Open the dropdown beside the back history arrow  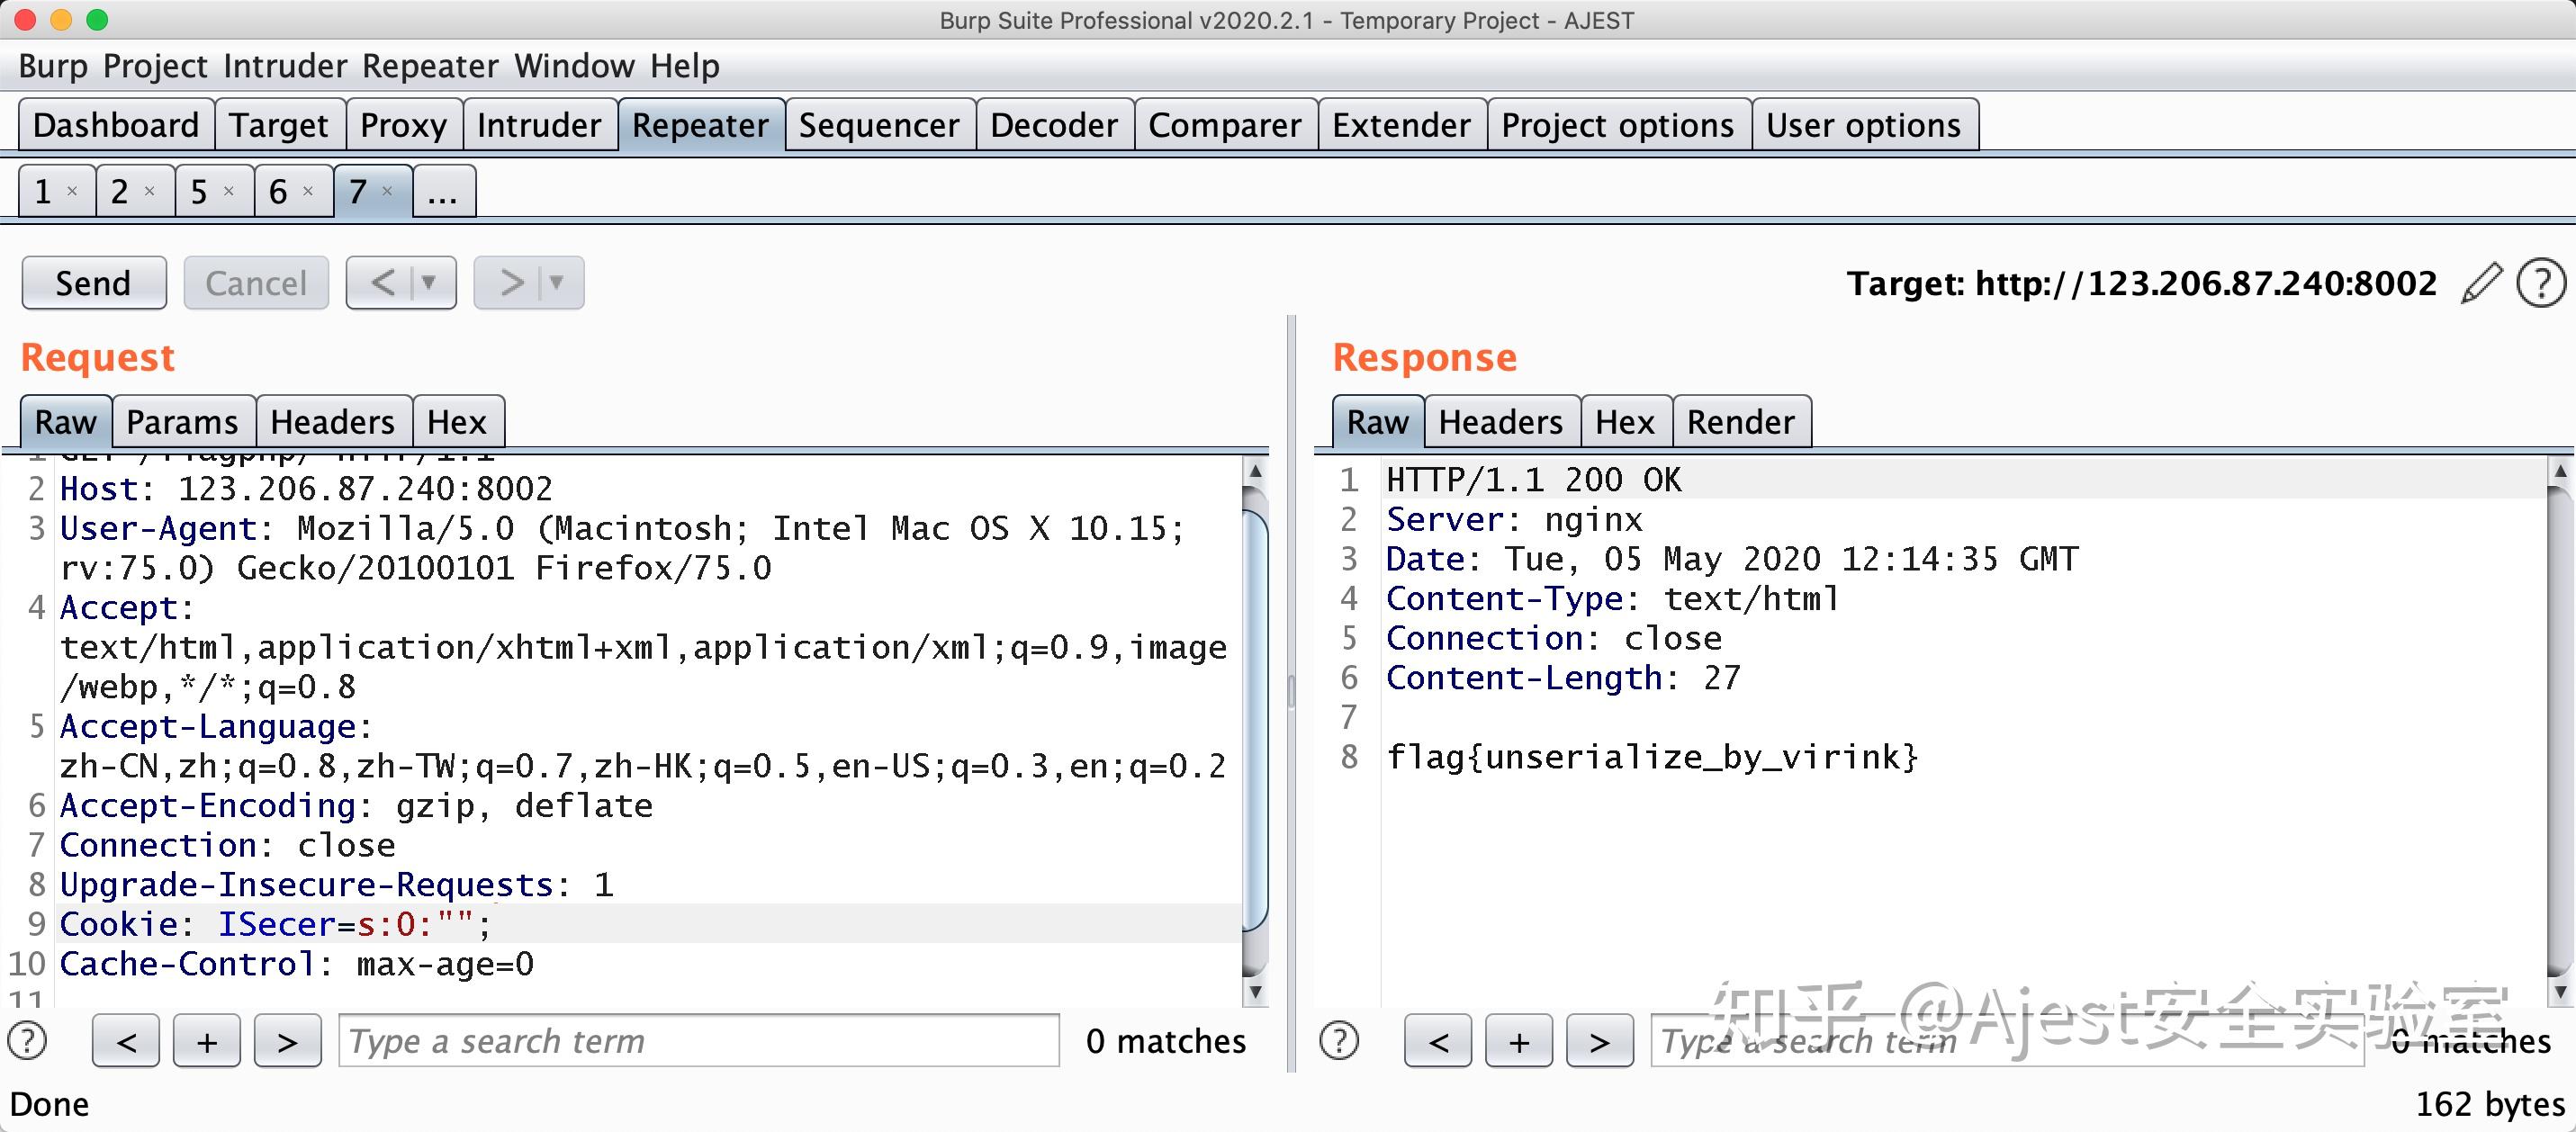coord(430,282)
